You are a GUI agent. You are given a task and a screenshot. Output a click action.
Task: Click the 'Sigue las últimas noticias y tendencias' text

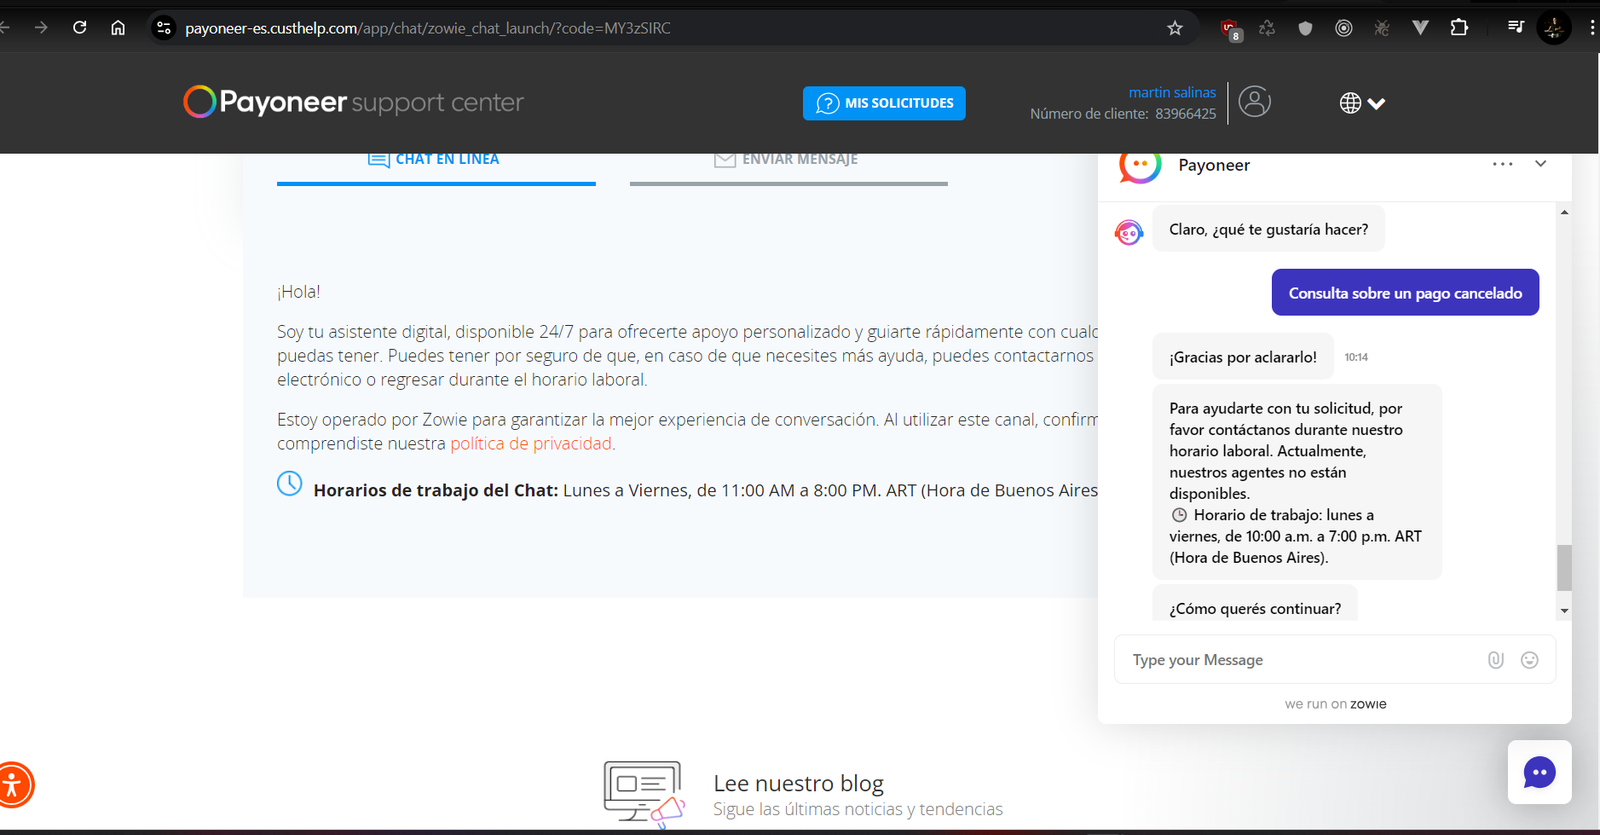[x=858, y=809]
